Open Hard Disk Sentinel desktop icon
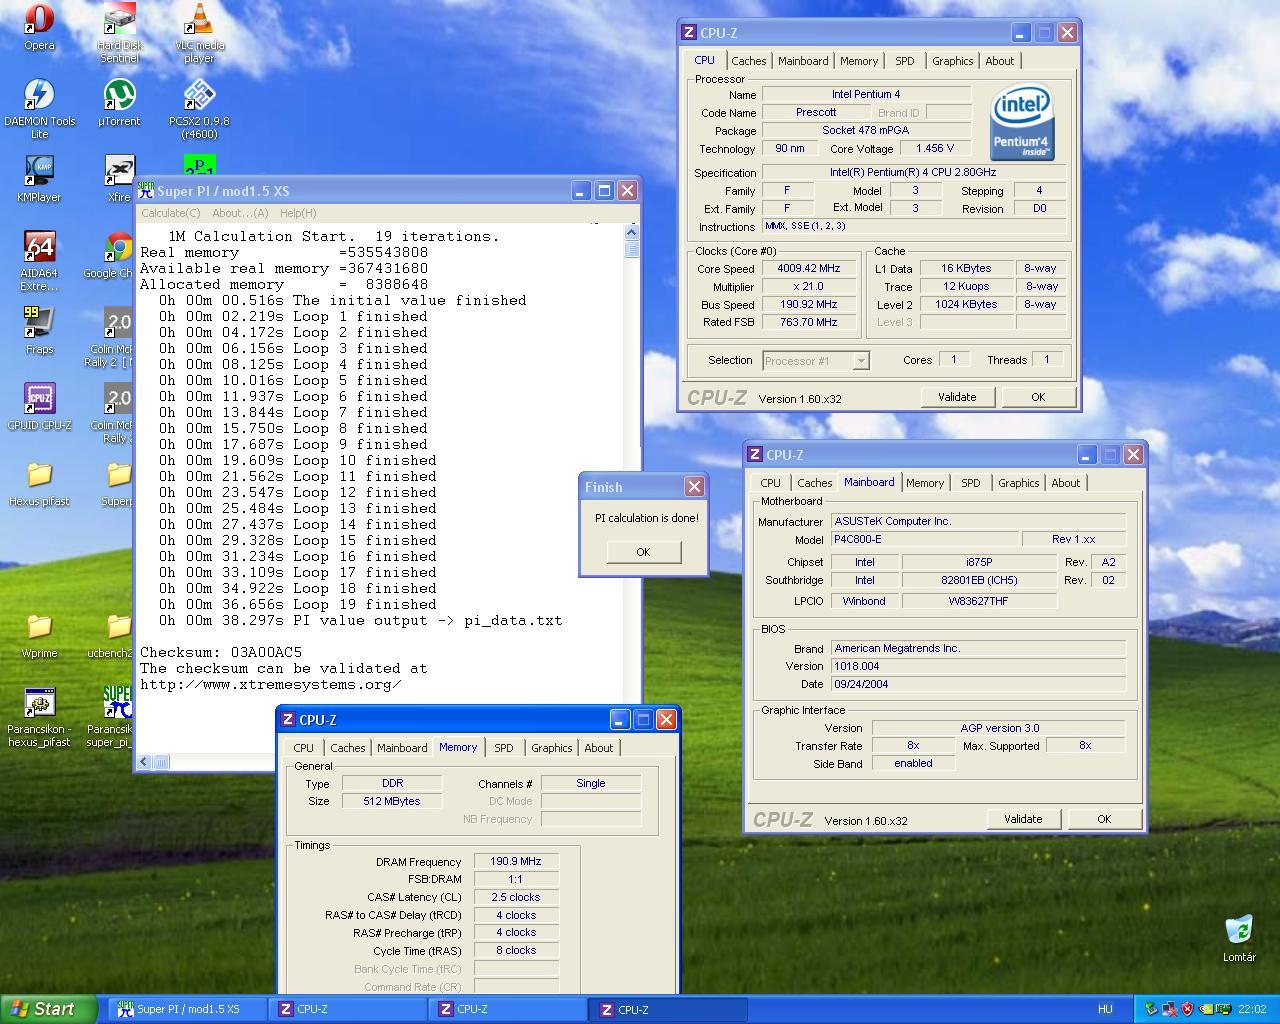This screenshot has height=1024, width=1280. tap(119, 33)
